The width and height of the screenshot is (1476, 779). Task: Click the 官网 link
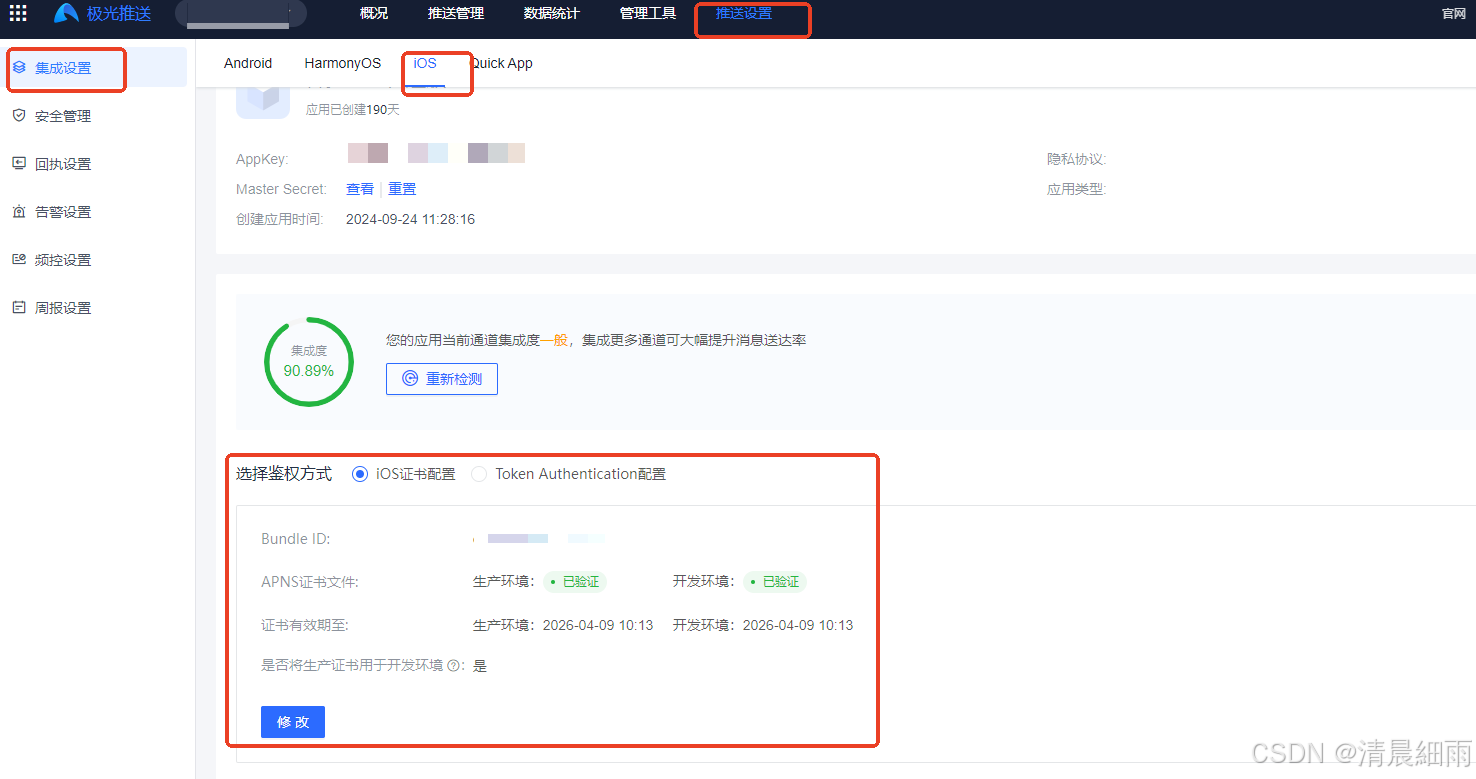pos(1454,13)
